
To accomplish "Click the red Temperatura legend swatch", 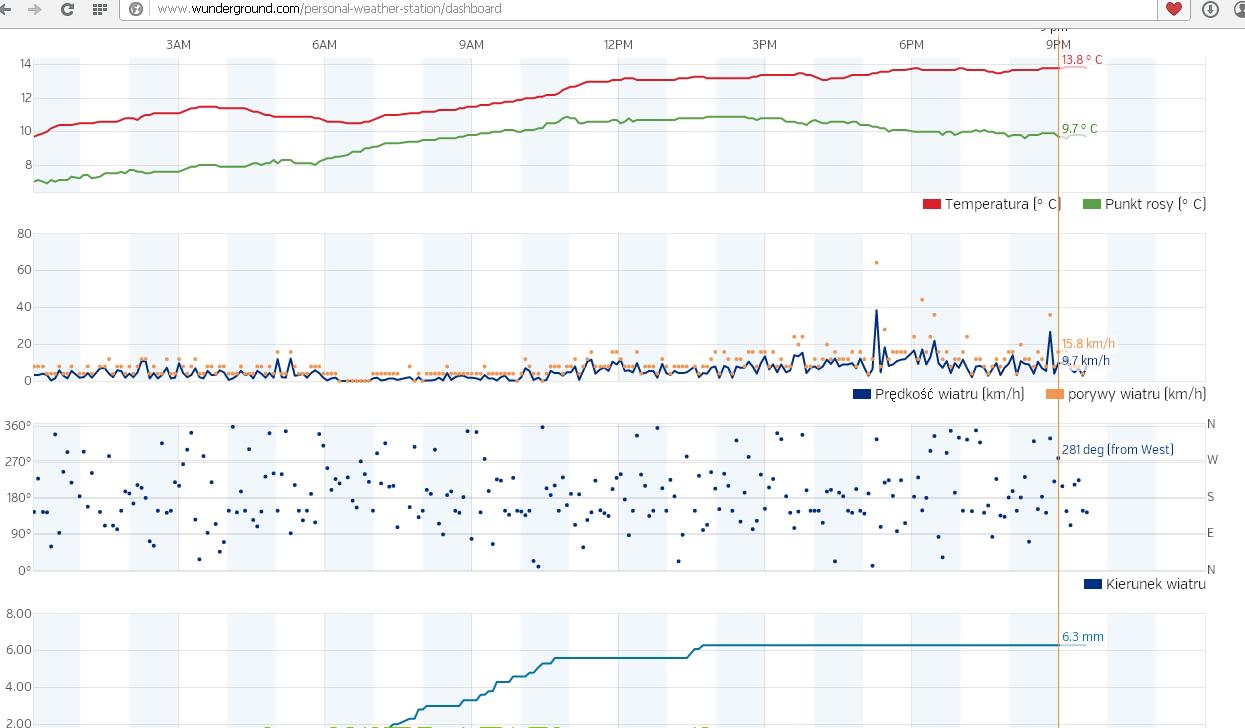I will tap(932, 204).
